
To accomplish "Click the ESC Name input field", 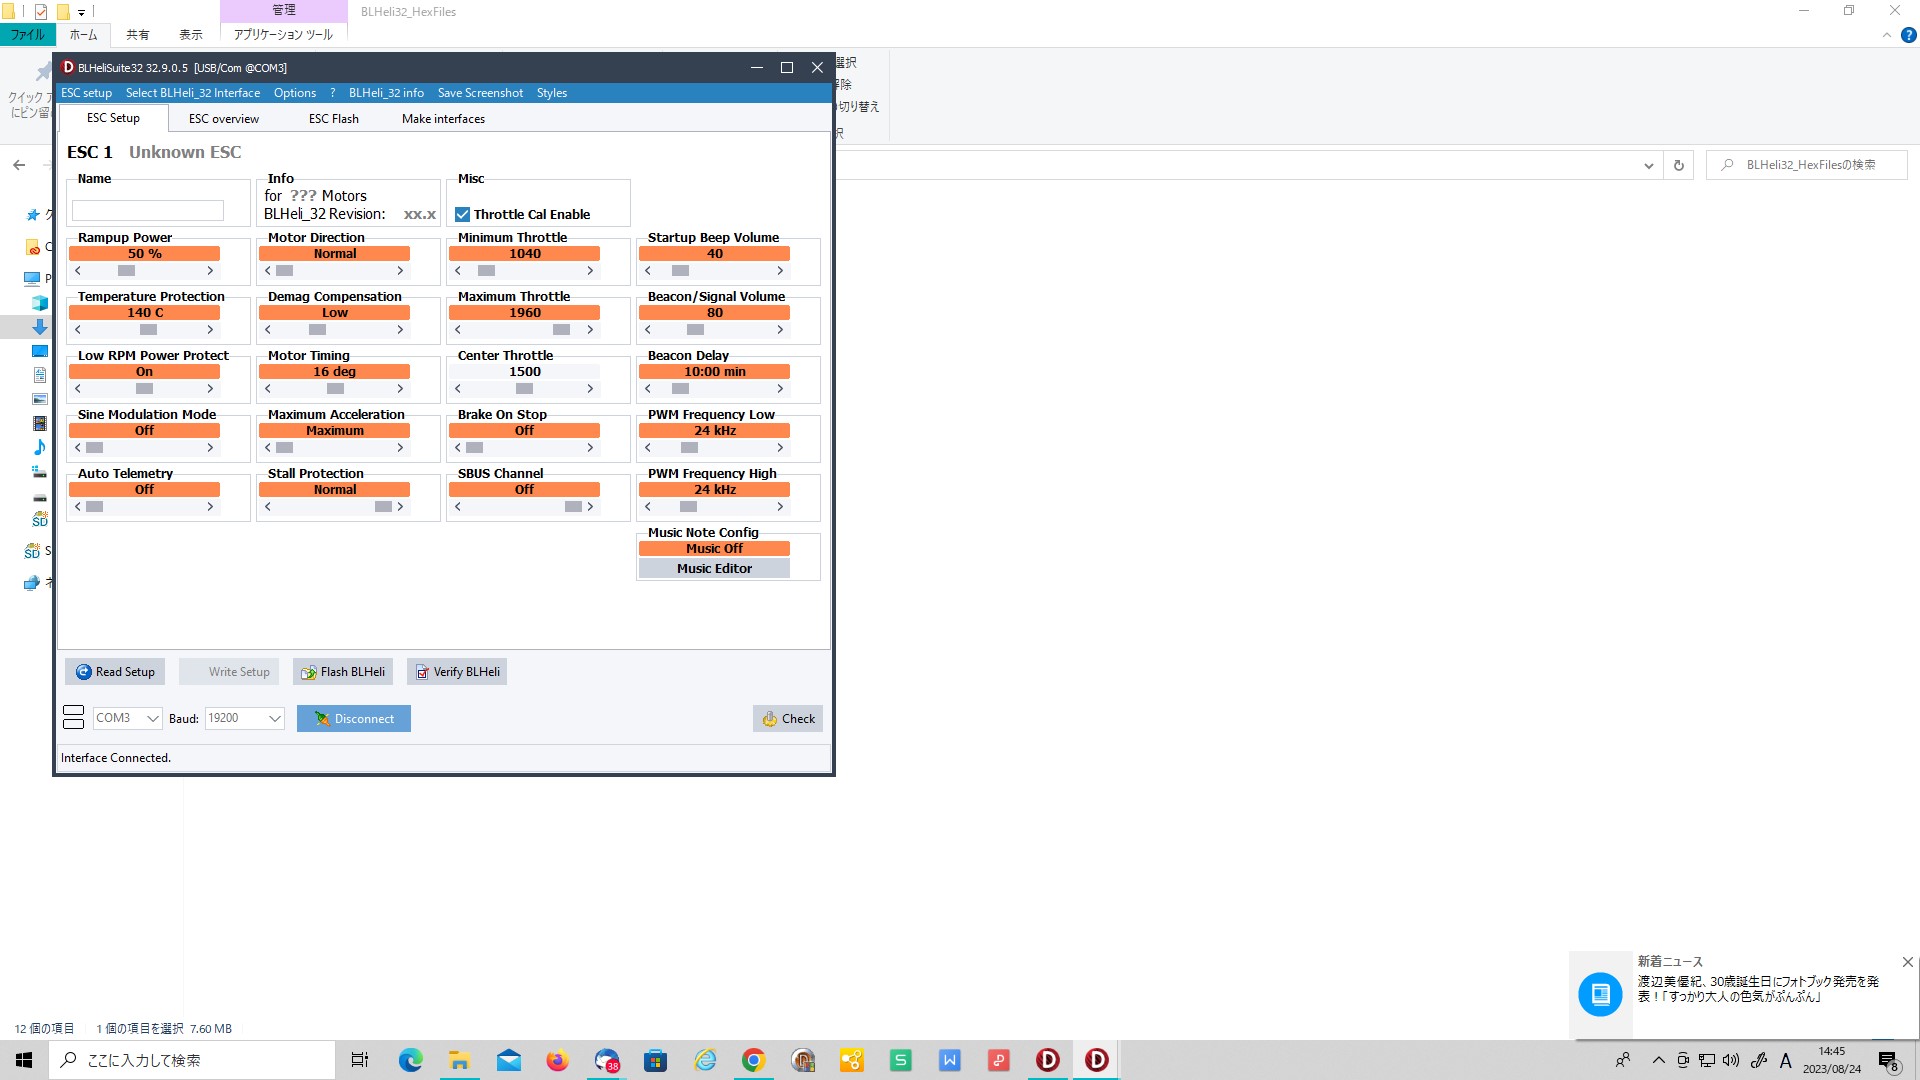I will tap(148, 211).
